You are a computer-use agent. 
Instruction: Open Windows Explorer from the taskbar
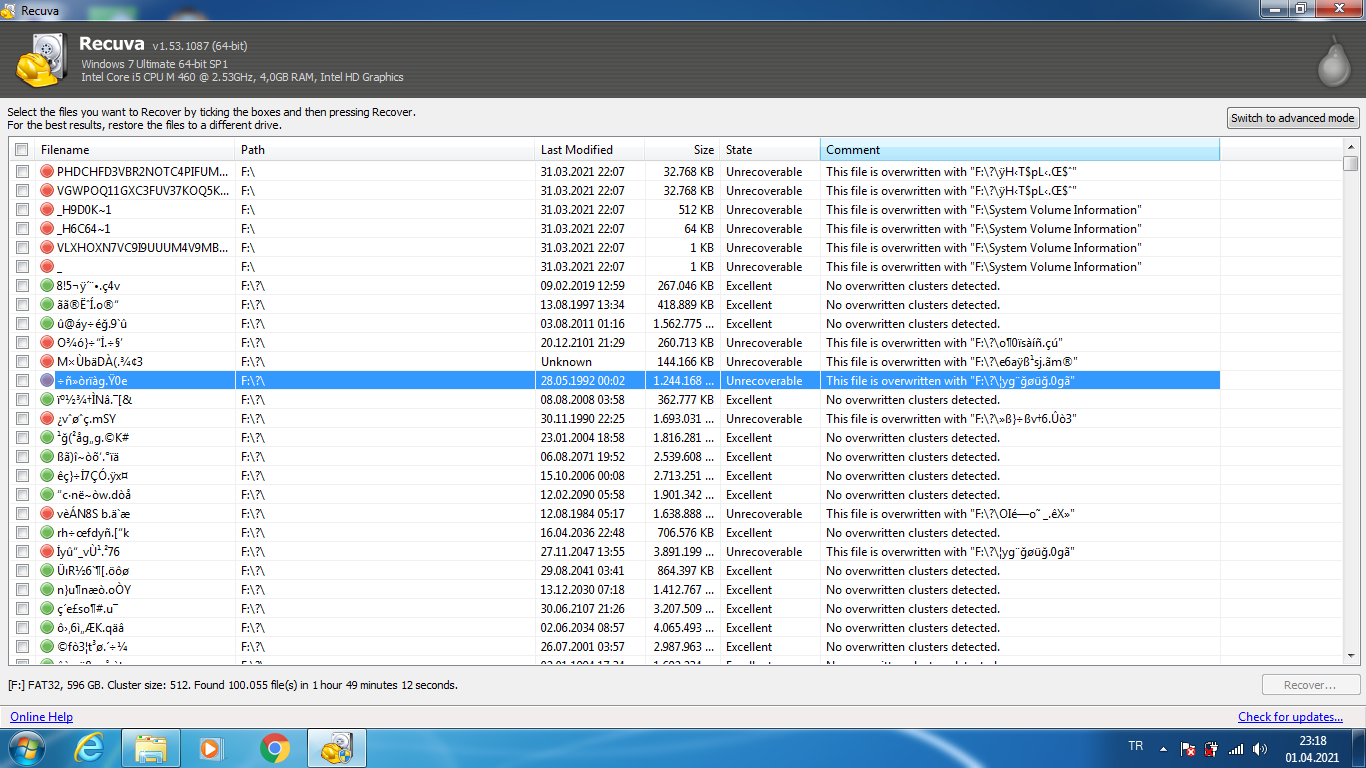point(151,748)
